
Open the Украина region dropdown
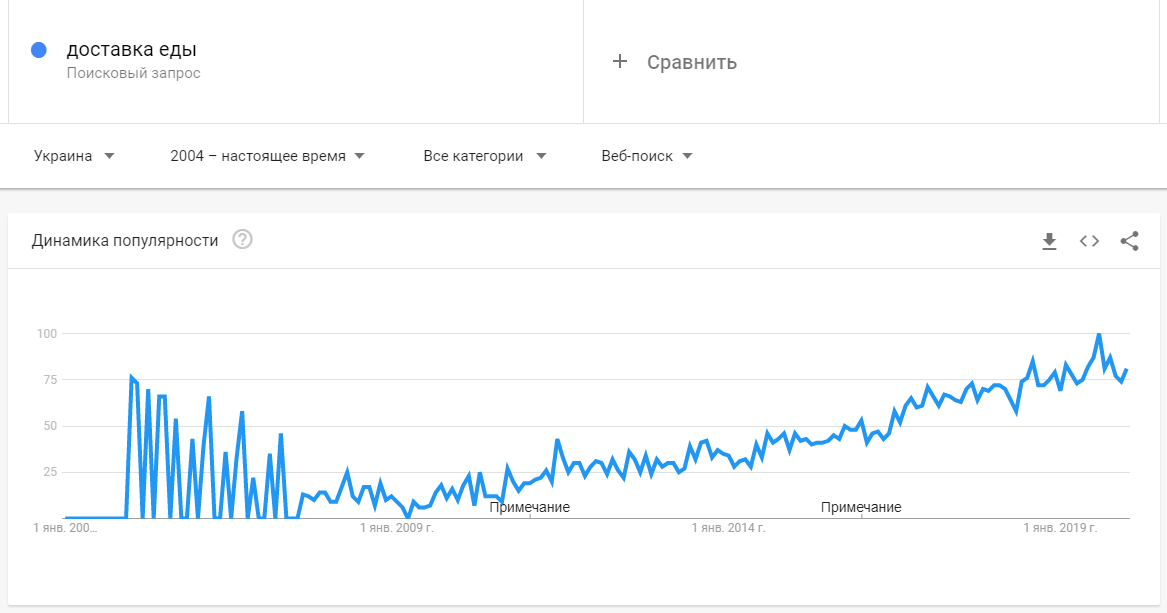74,156
